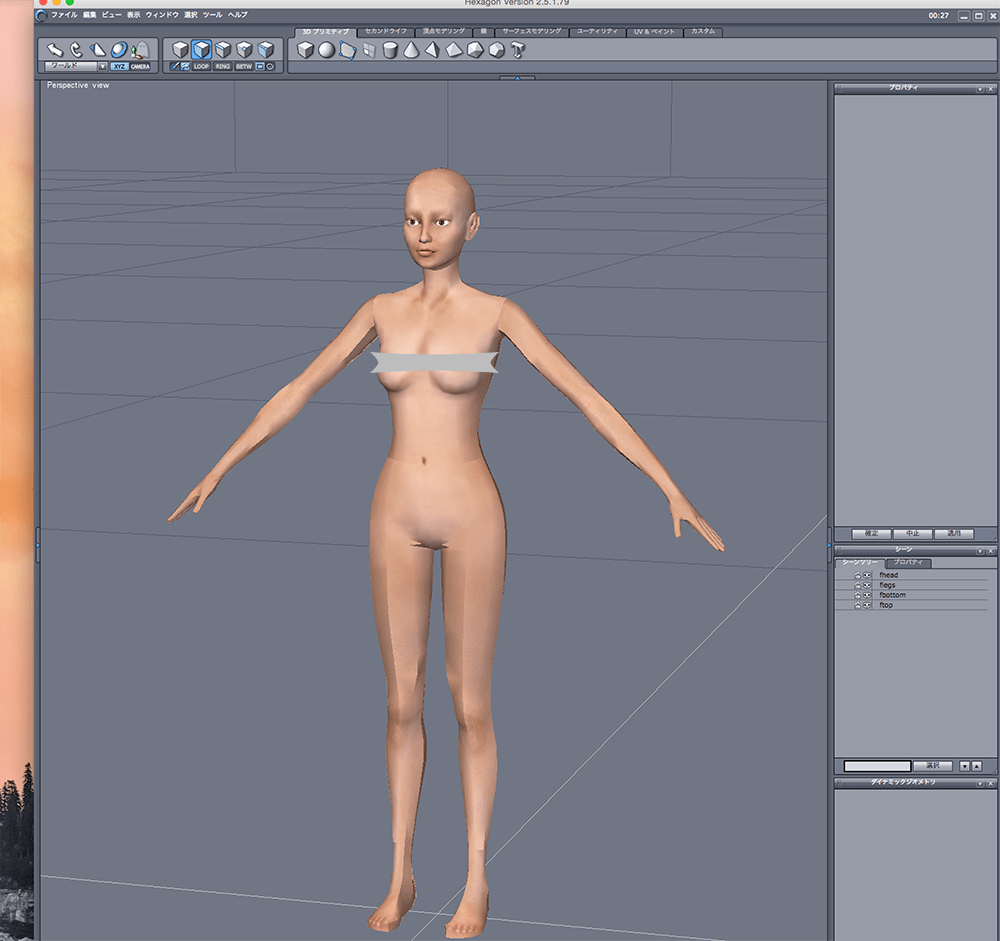Toggle the XYZ axis mode
The height and width of the screenshot is (941, 1000).
click(x=119, y=66)
